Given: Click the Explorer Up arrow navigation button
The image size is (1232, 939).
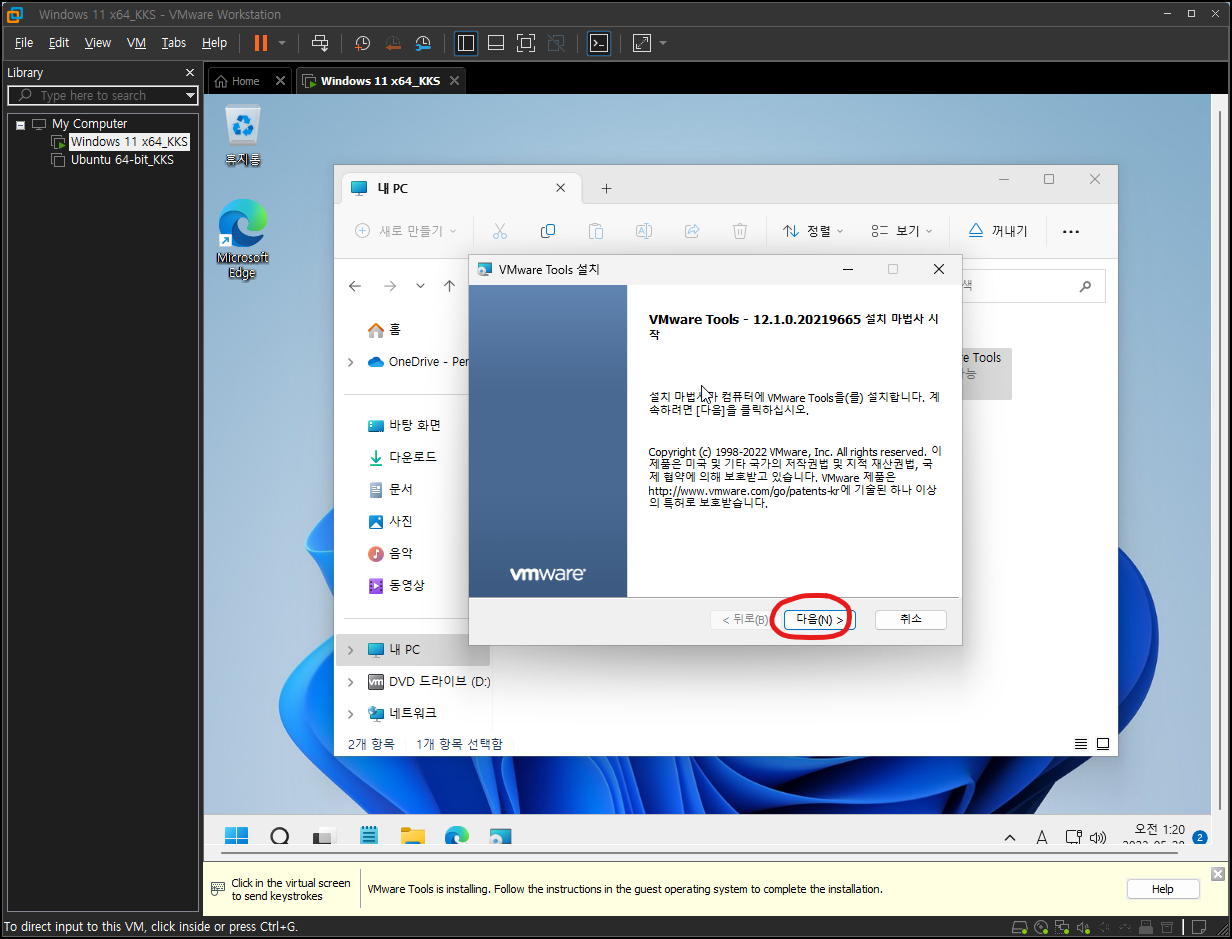Looking at the screenshot, I should click(x=449, y=286).
